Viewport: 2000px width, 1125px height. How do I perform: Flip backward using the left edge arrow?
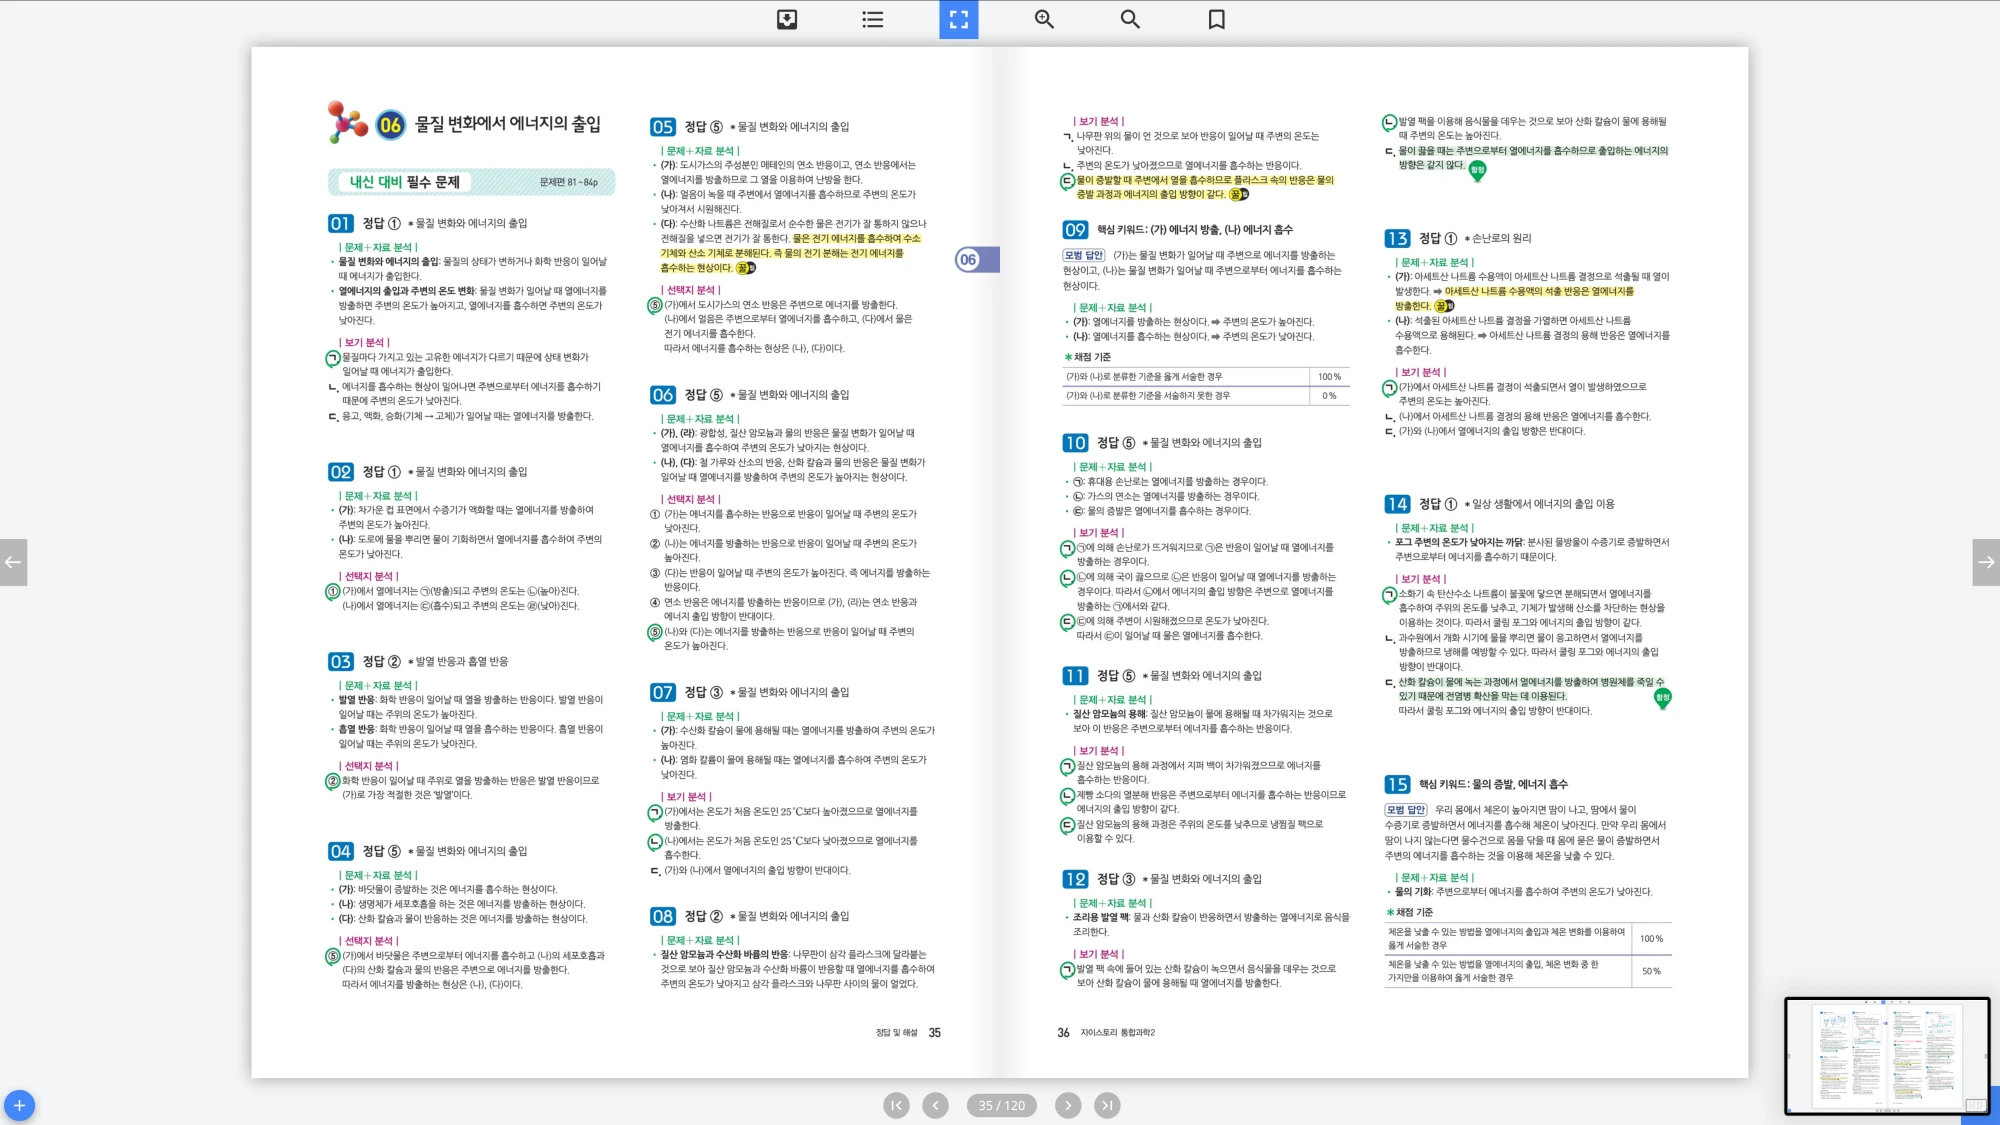(14, 562)
